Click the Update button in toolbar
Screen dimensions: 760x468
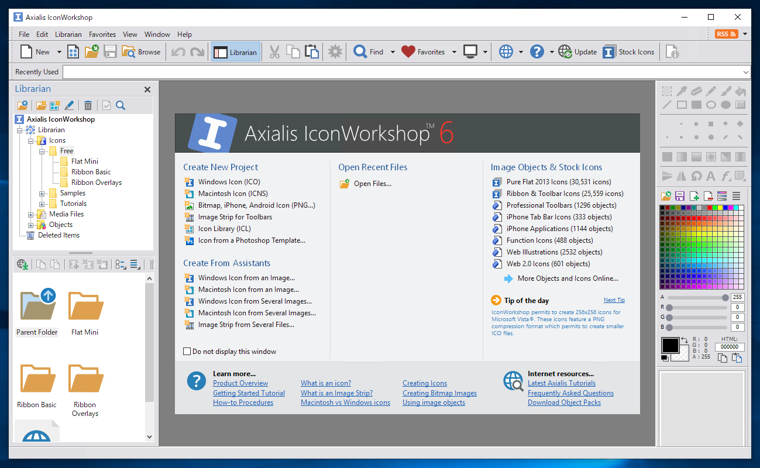tap(578, 52)
